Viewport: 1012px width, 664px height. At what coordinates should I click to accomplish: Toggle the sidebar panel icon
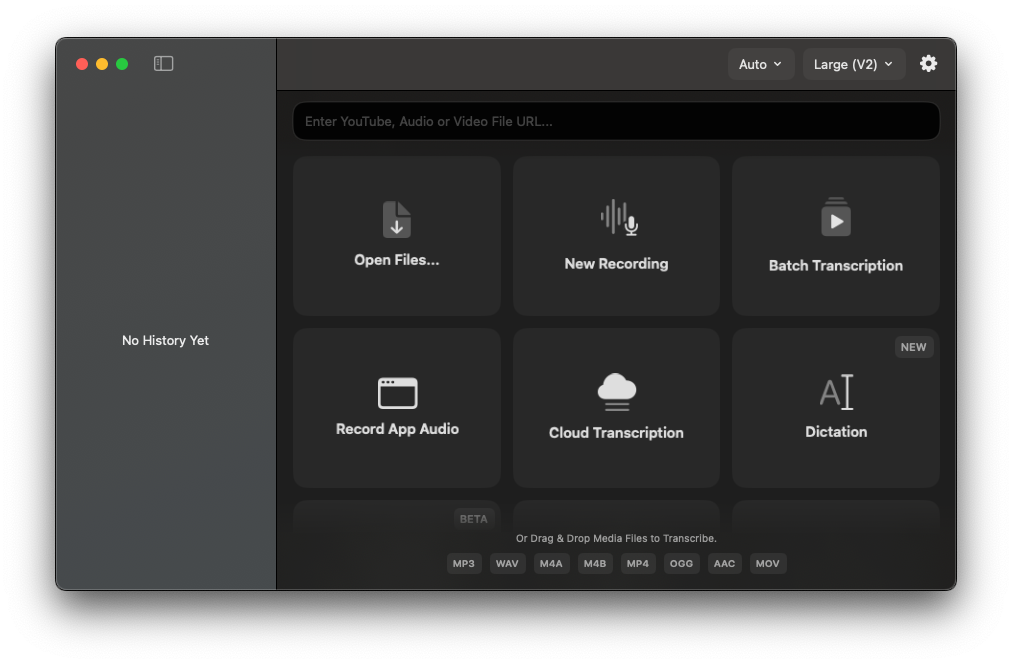[164, 64]
